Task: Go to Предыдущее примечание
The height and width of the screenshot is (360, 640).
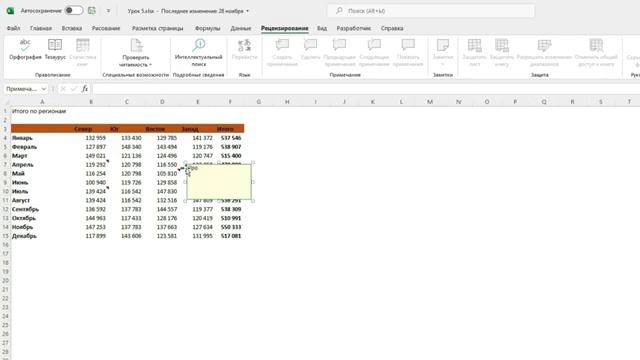Action: [x=339, y=53]
